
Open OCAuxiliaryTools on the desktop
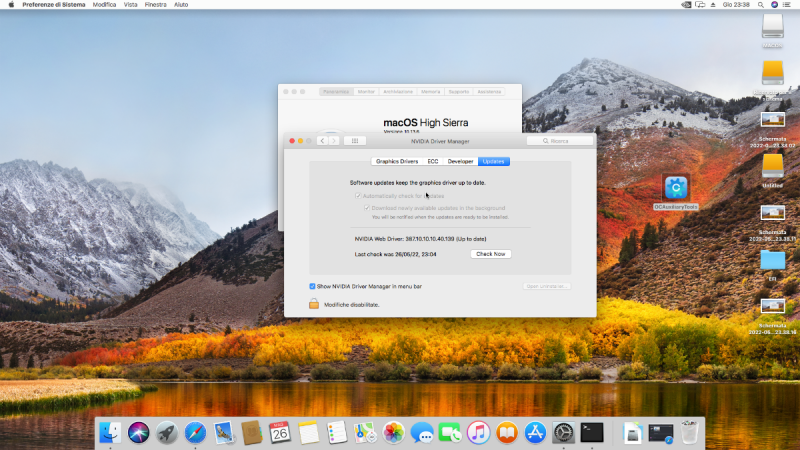pyautogui.click(x=676, y=187)
